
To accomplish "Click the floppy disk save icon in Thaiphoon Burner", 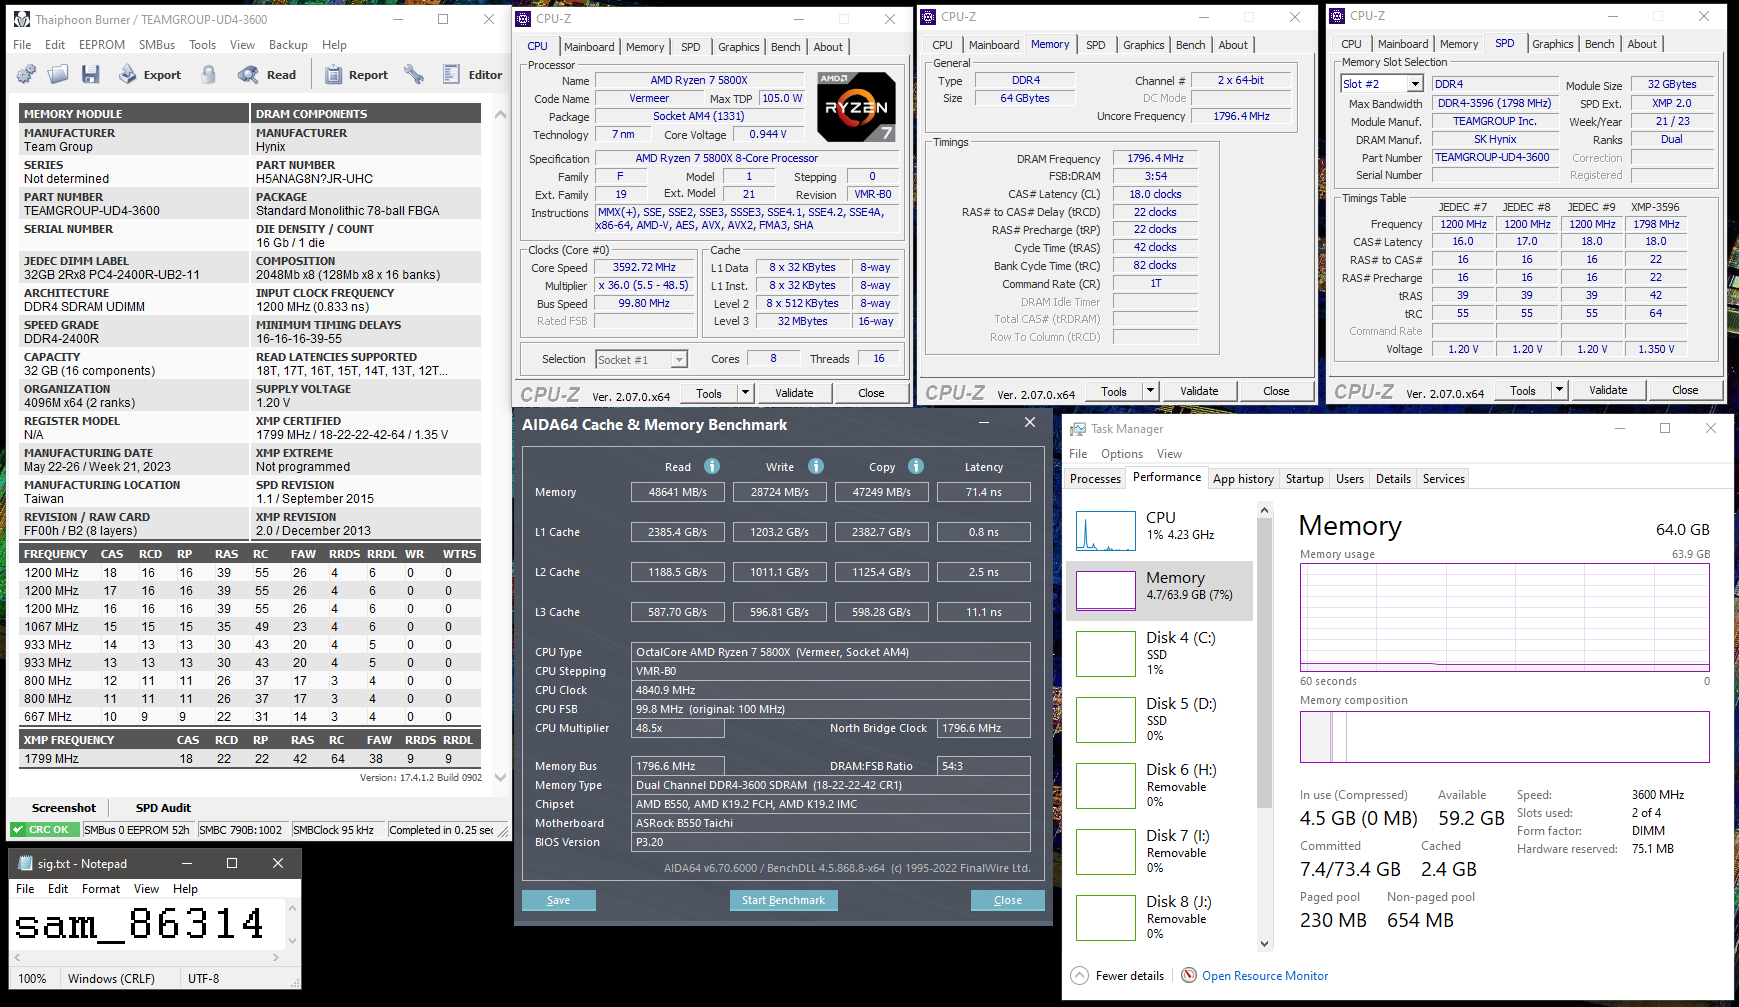I will click(x=91, y=74).
